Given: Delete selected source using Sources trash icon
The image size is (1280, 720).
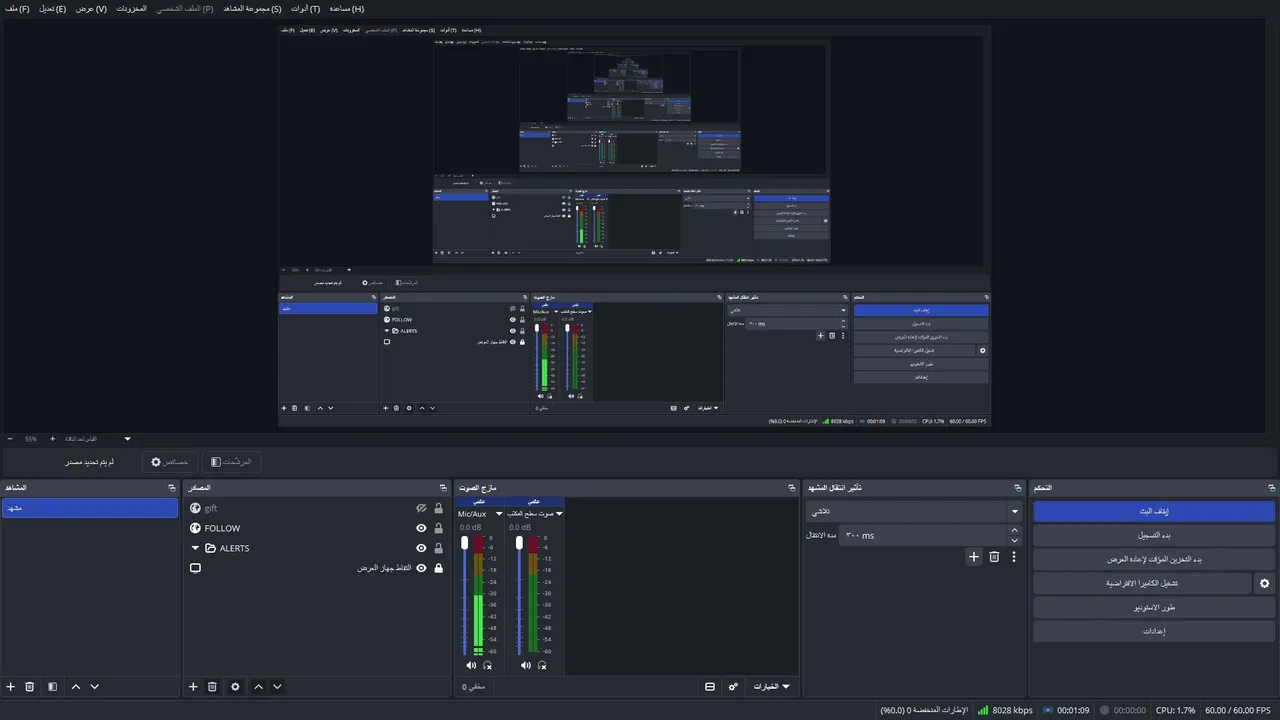Looking at the screenshot, I should point(212,687).
